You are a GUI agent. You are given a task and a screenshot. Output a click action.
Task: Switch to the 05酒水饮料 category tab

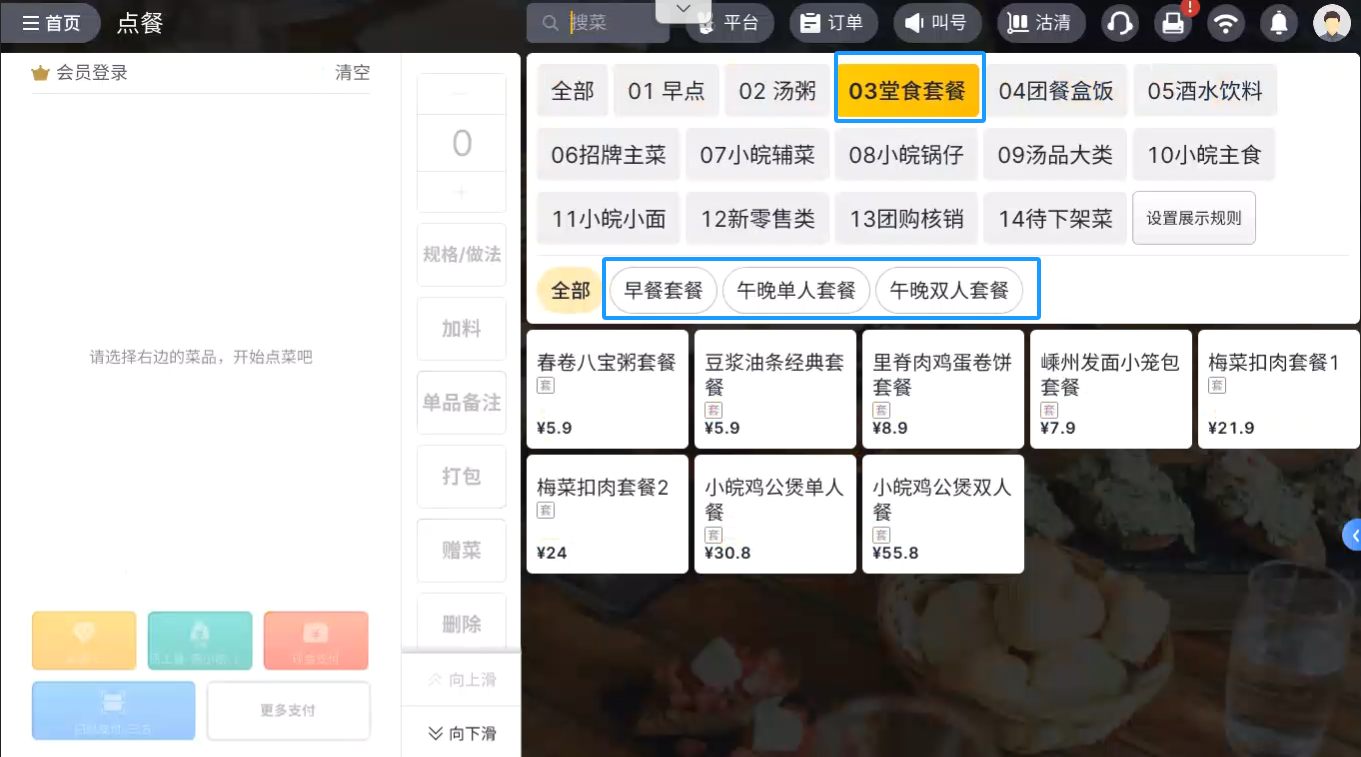pos(1204,91)
